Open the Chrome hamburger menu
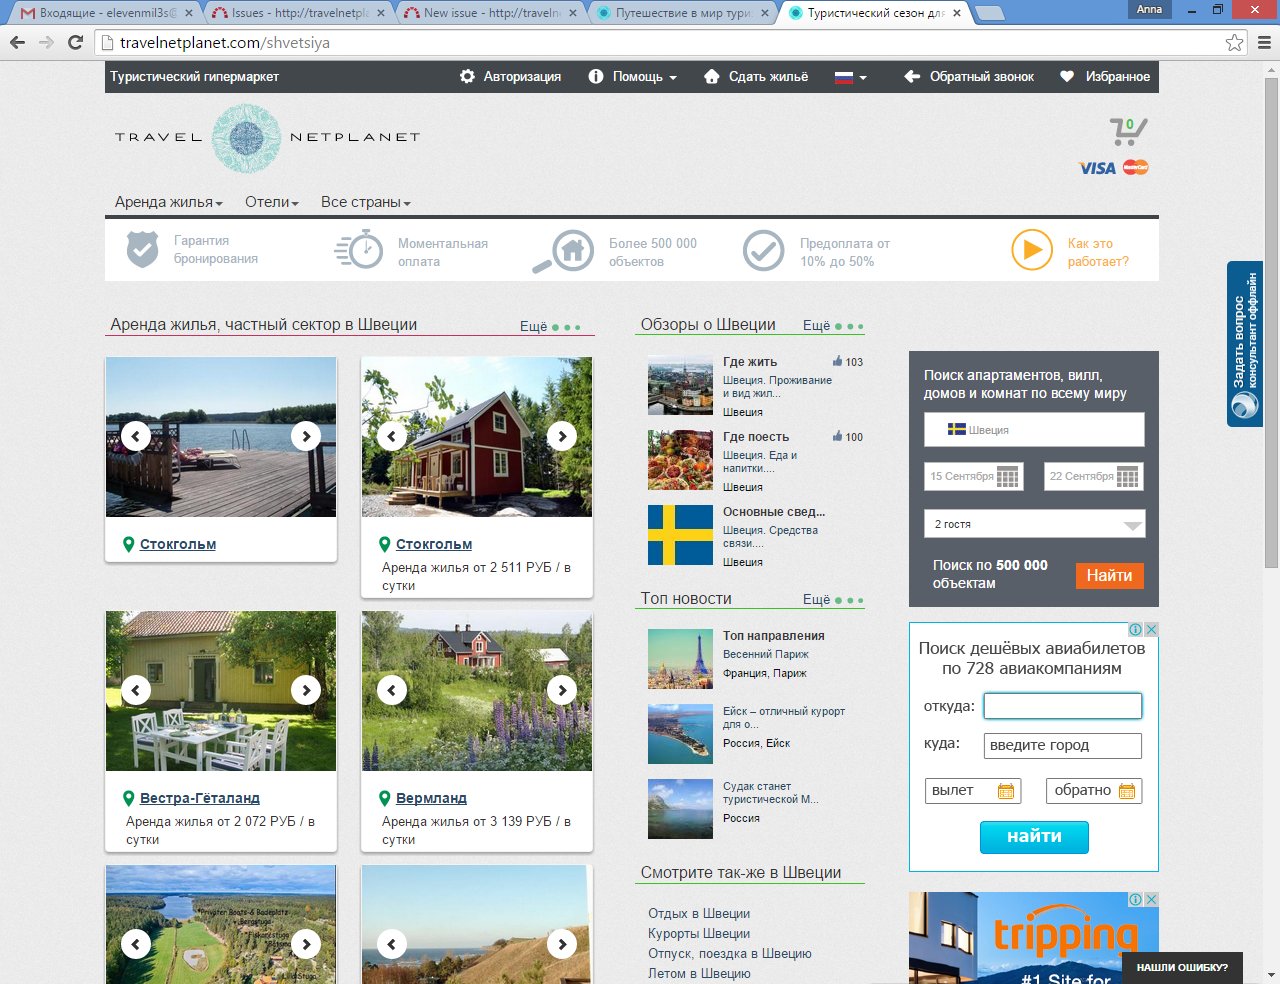 [1264, 42]
